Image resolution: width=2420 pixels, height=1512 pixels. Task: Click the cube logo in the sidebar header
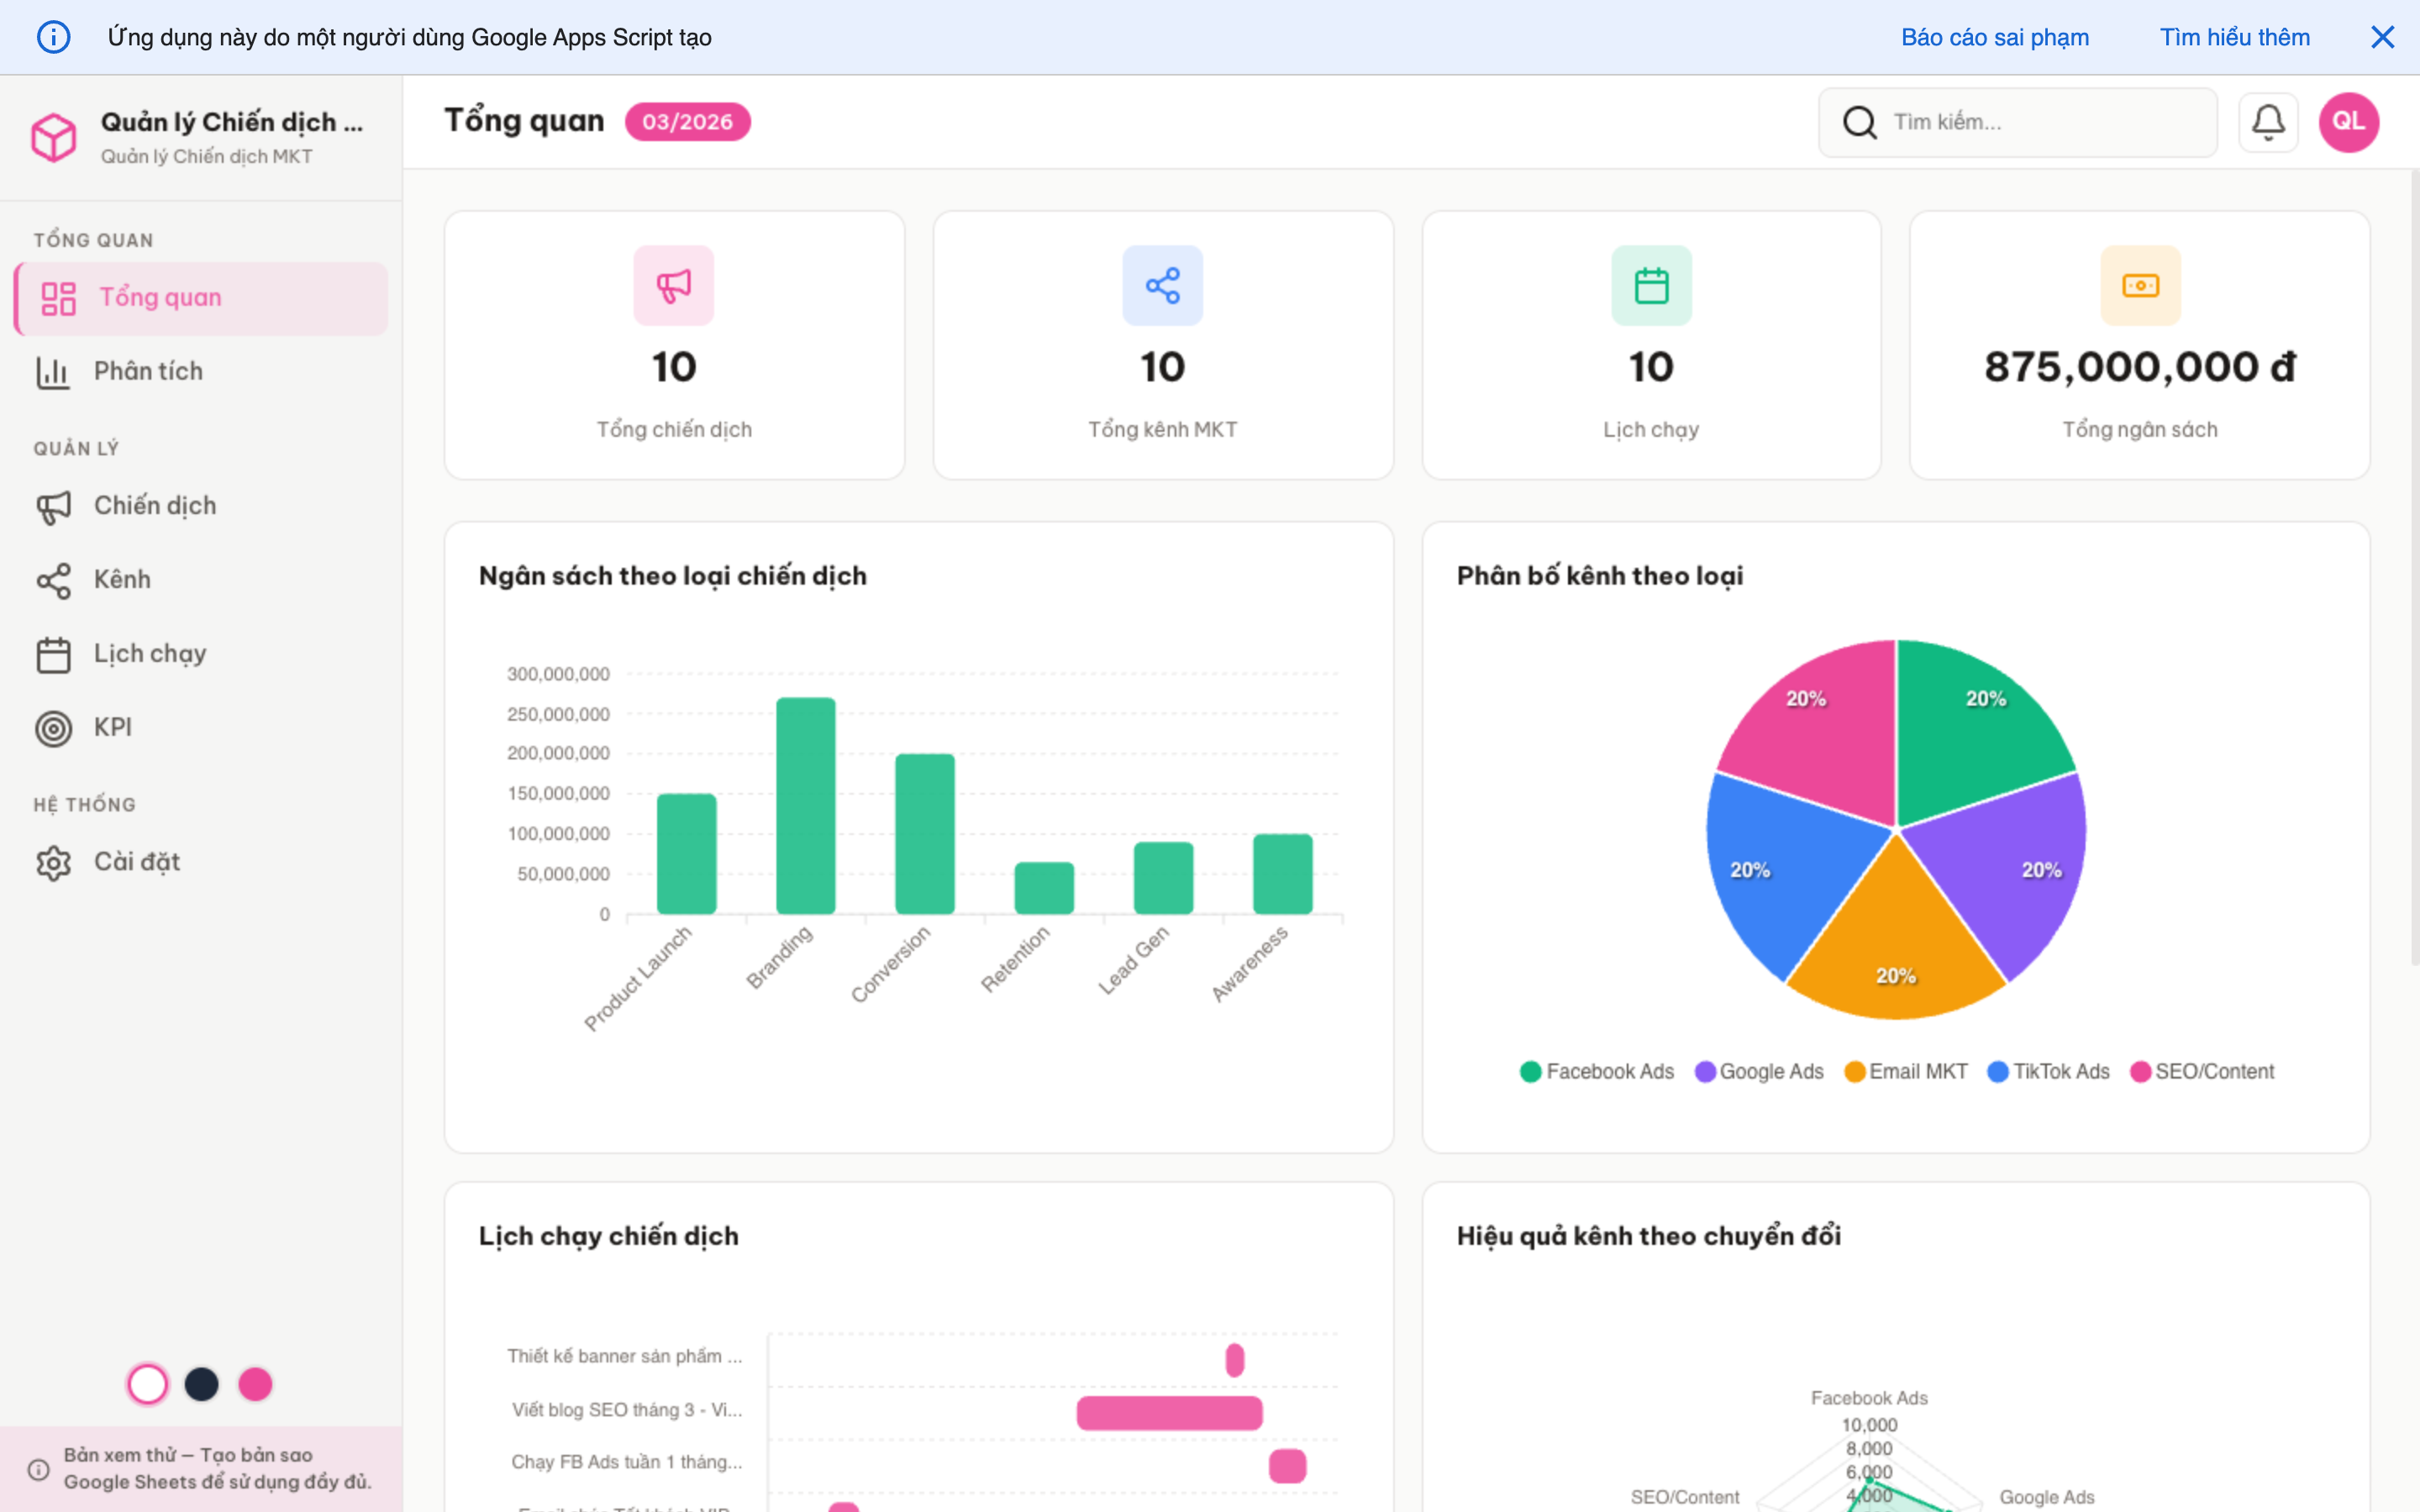54,137
